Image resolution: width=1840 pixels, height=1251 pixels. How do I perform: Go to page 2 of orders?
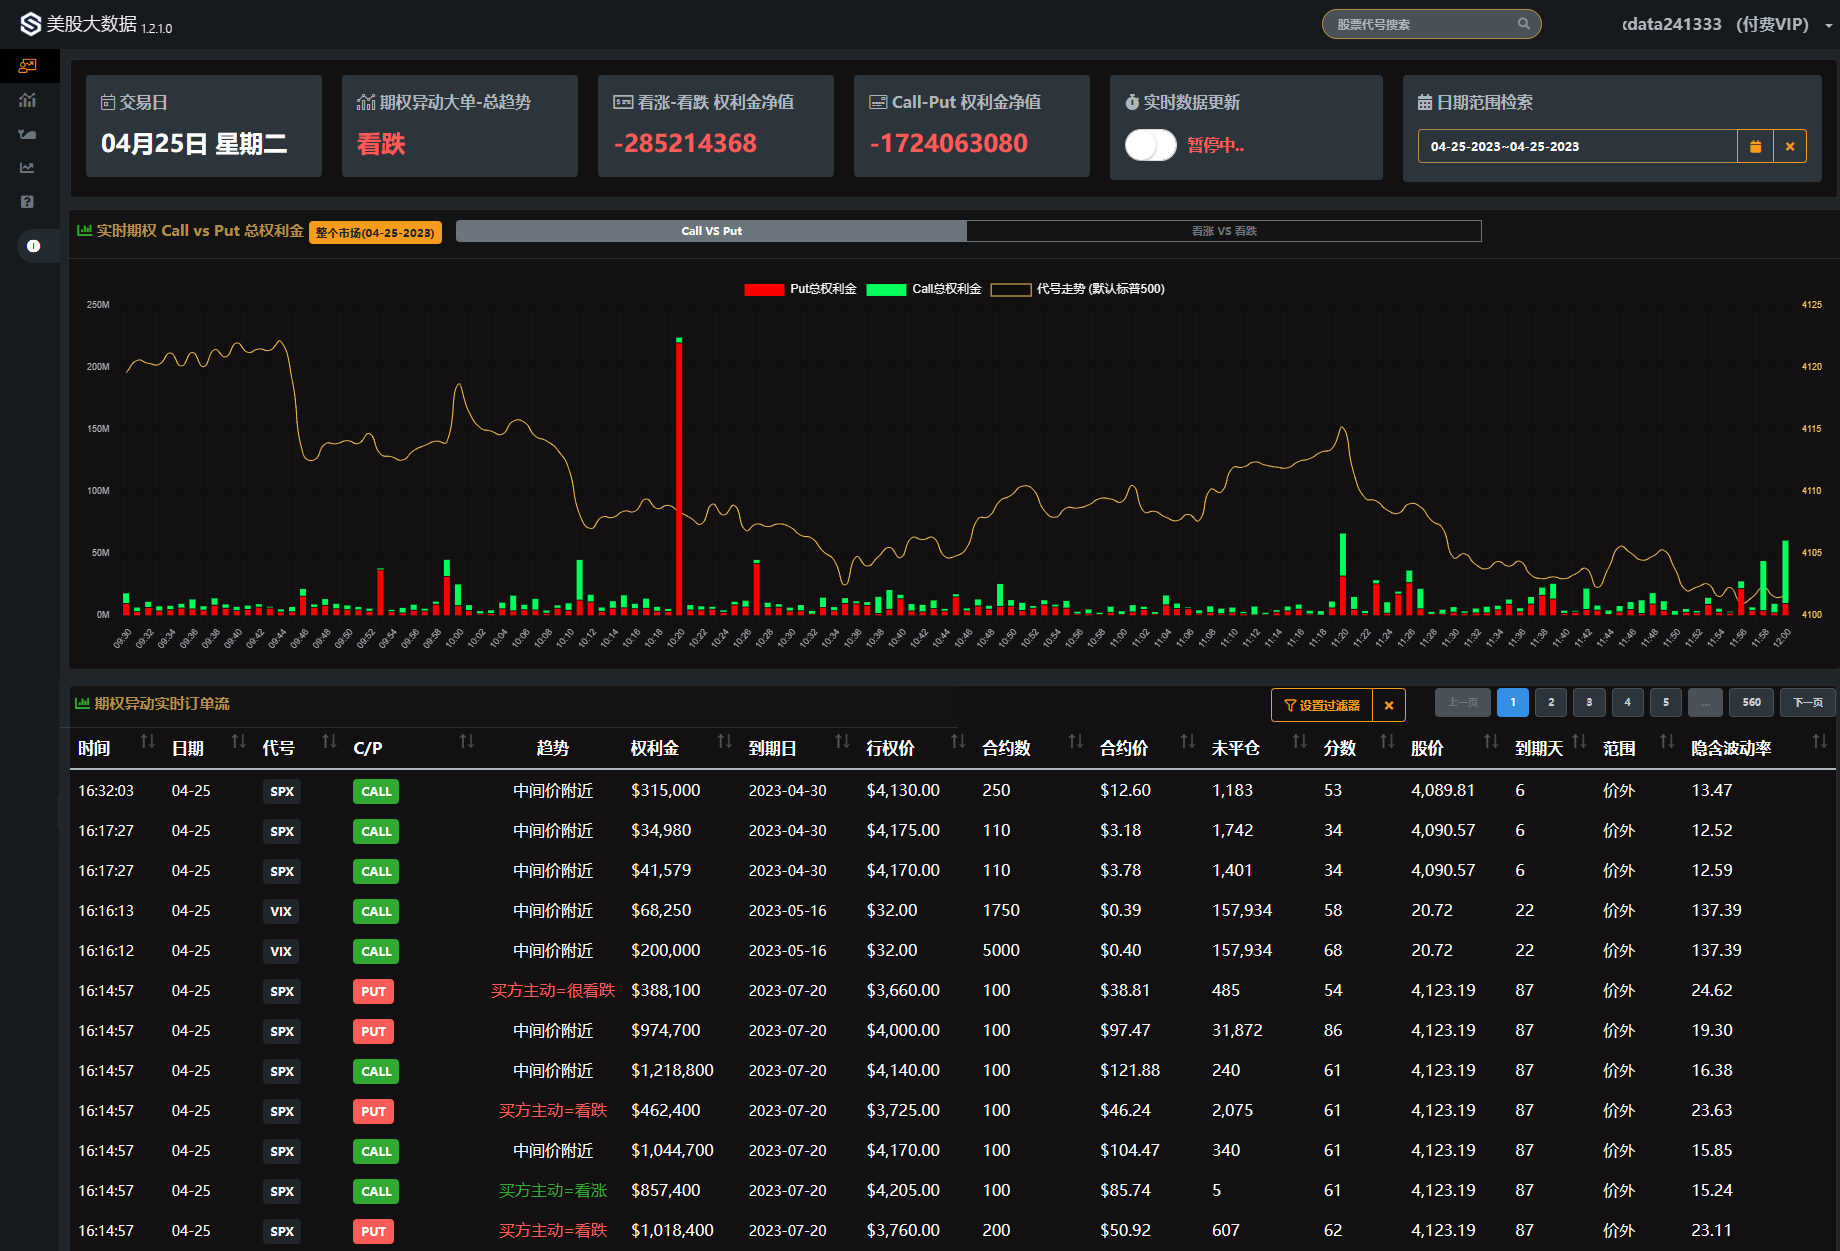(x=1551, y=702)
